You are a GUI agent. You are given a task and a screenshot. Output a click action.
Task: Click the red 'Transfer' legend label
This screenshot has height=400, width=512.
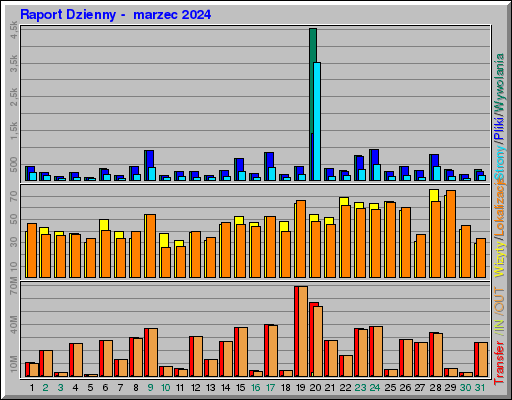coord(499,363)
